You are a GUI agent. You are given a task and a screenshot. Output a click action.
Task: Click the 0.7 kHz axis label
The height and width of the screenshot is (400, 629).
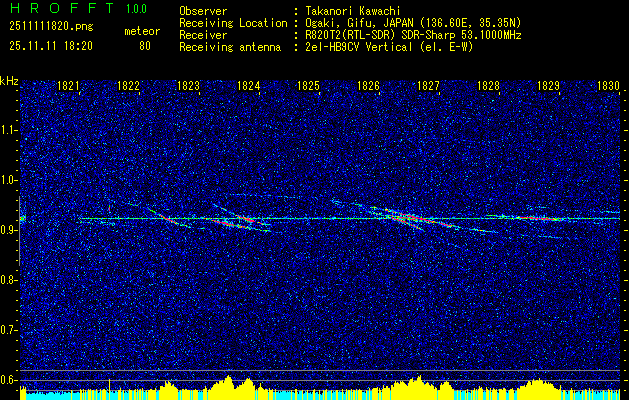pos(9,330)
